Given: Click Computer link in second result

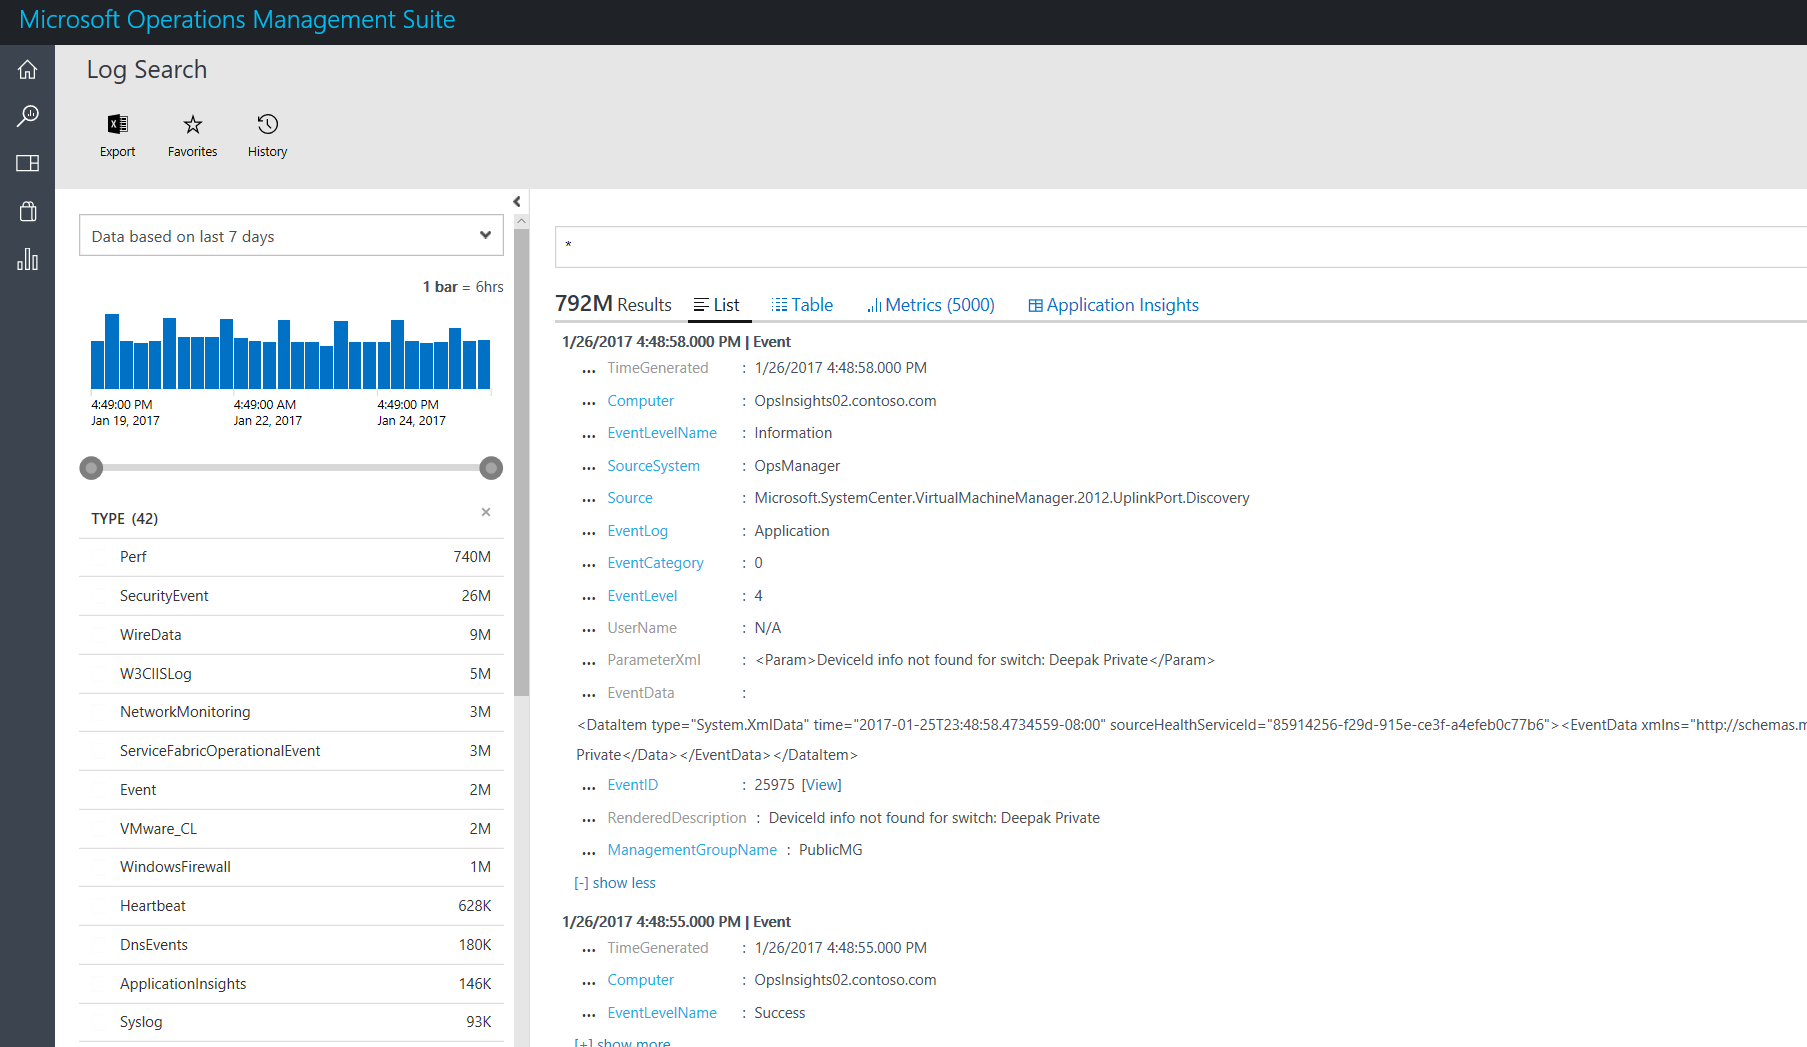Looking at the screenshot, I should [x=640, y=980].
